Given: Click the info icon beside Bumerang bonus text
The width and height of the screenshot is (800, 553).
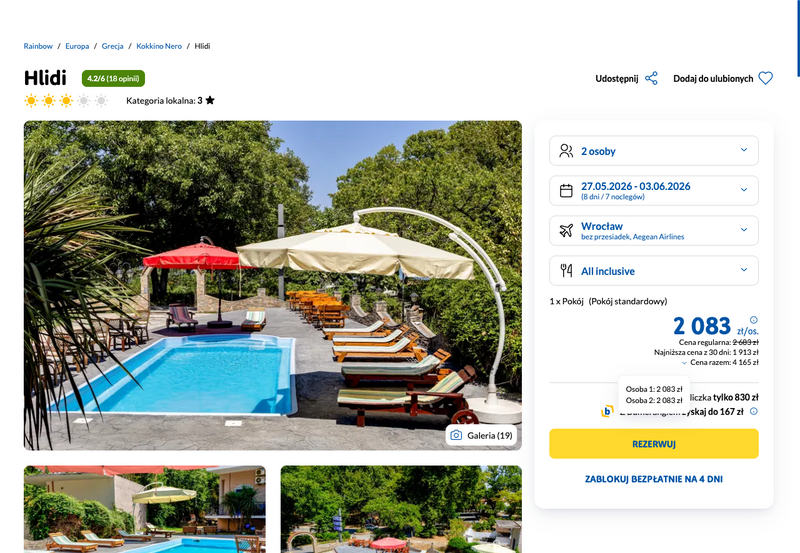Looking at the screenshot, I should click(754, 411).
